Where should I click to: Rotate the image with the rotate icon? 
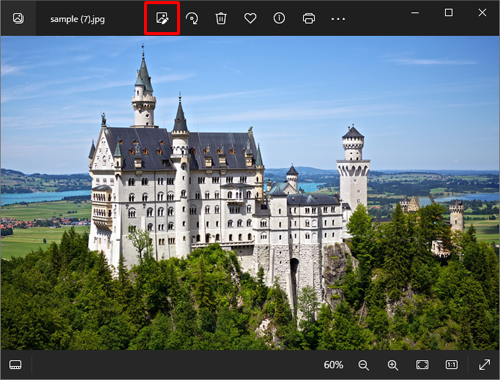pyautogui.click(x=192, y=18)
